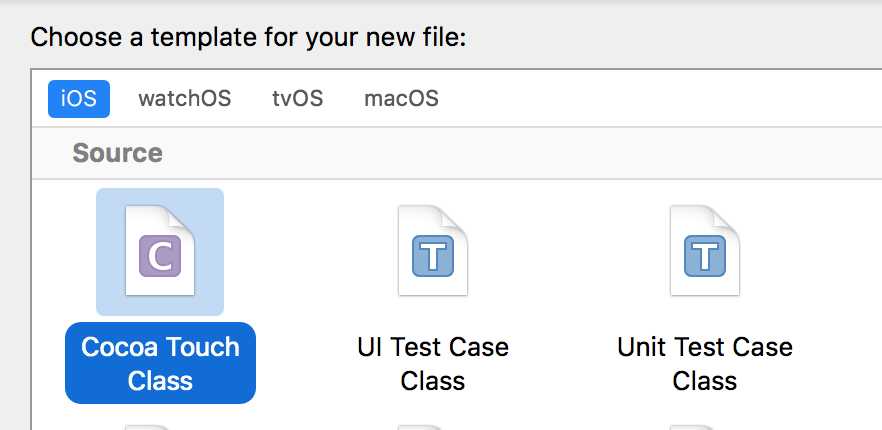Choose the UI Test Case Class file icon
Viewport: 882px width, 430px height.
(433, 250)
